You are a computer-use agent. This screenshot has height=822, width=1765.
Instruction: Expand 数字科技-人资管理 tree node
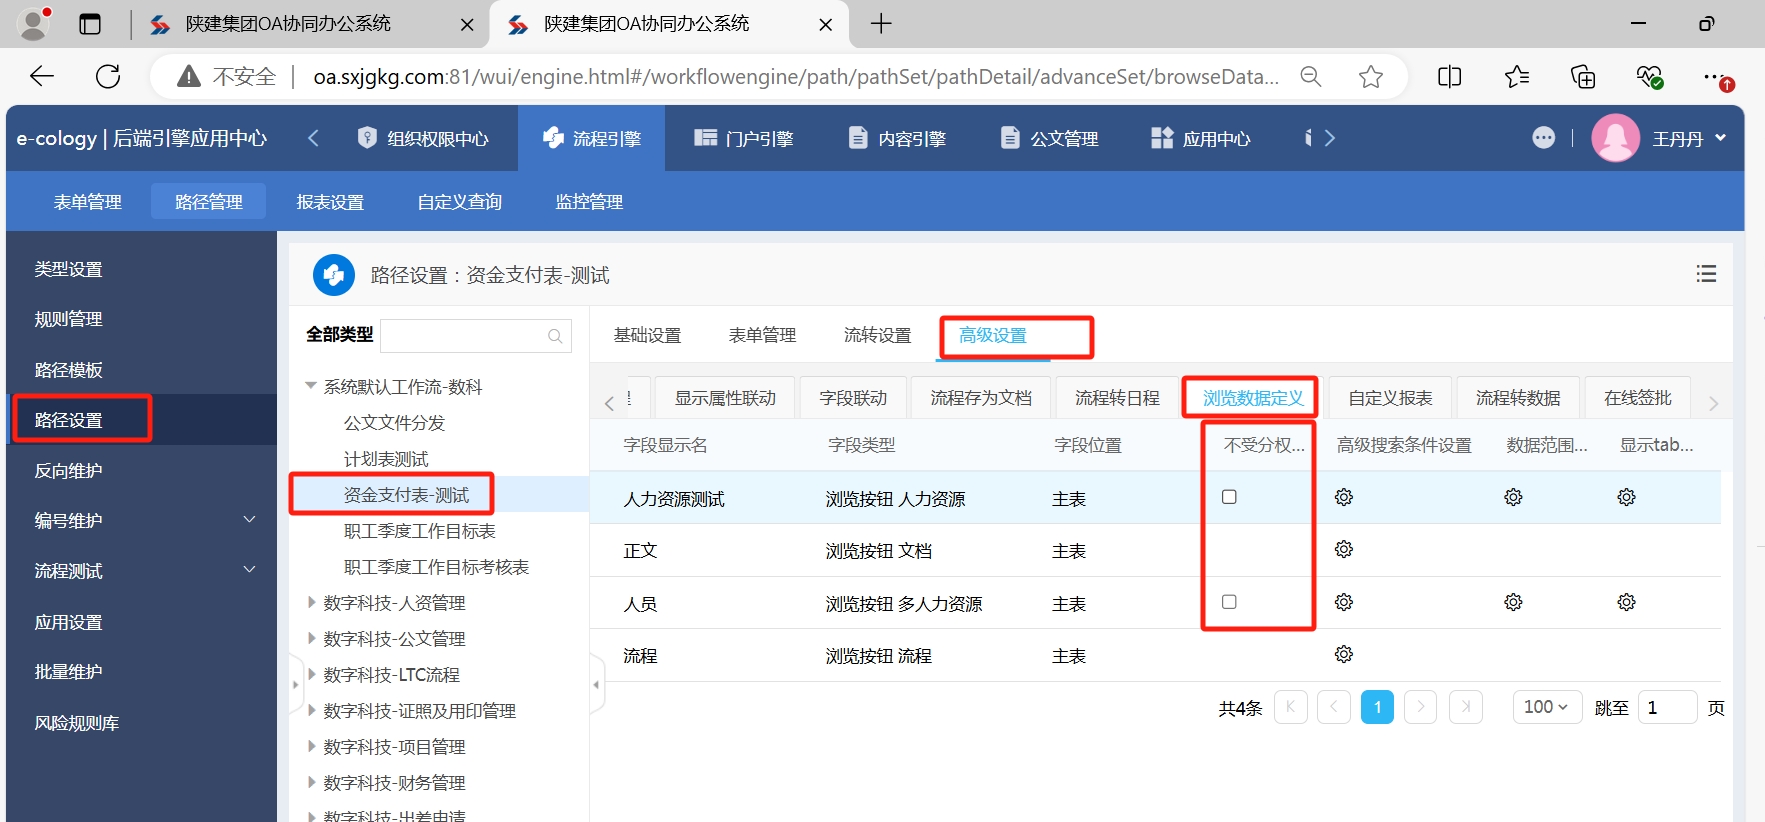click(312, 603)
